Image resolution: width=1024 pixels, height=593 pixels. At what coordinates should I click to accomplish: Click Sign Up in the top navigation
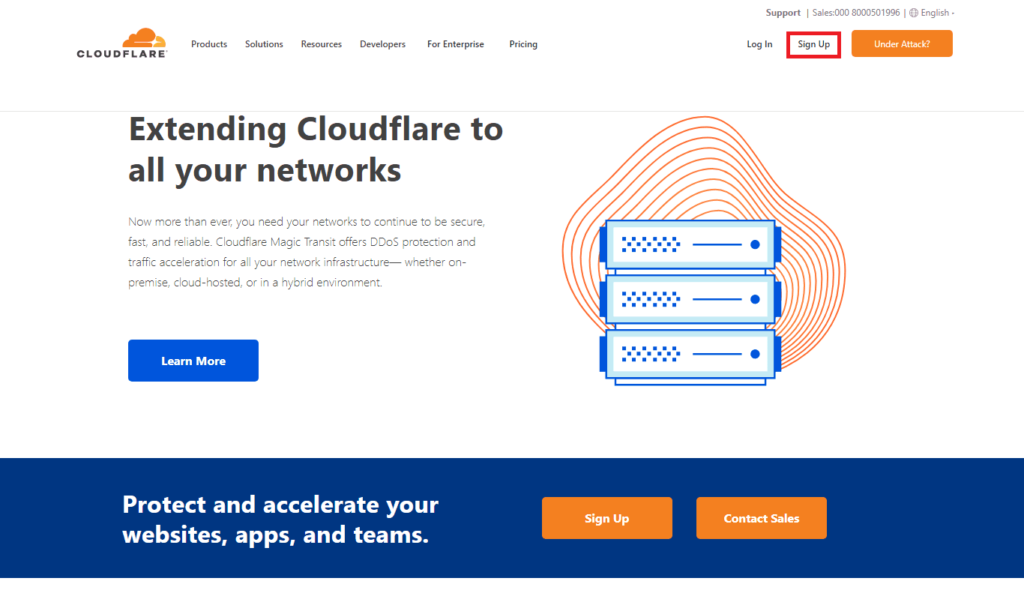tap(814, 44)
